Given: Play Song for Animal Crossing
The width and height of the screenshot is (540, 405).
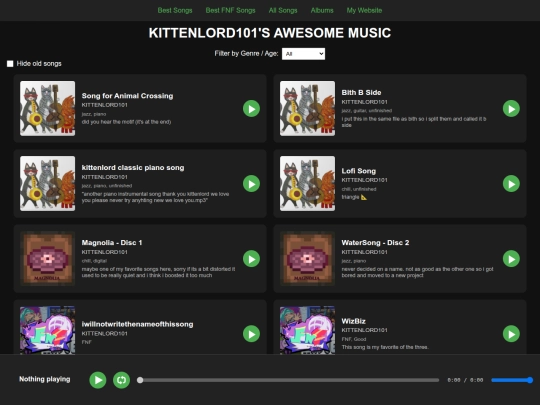Looking at the screenshot, I should pyautogui.click(x=251, y=109).
